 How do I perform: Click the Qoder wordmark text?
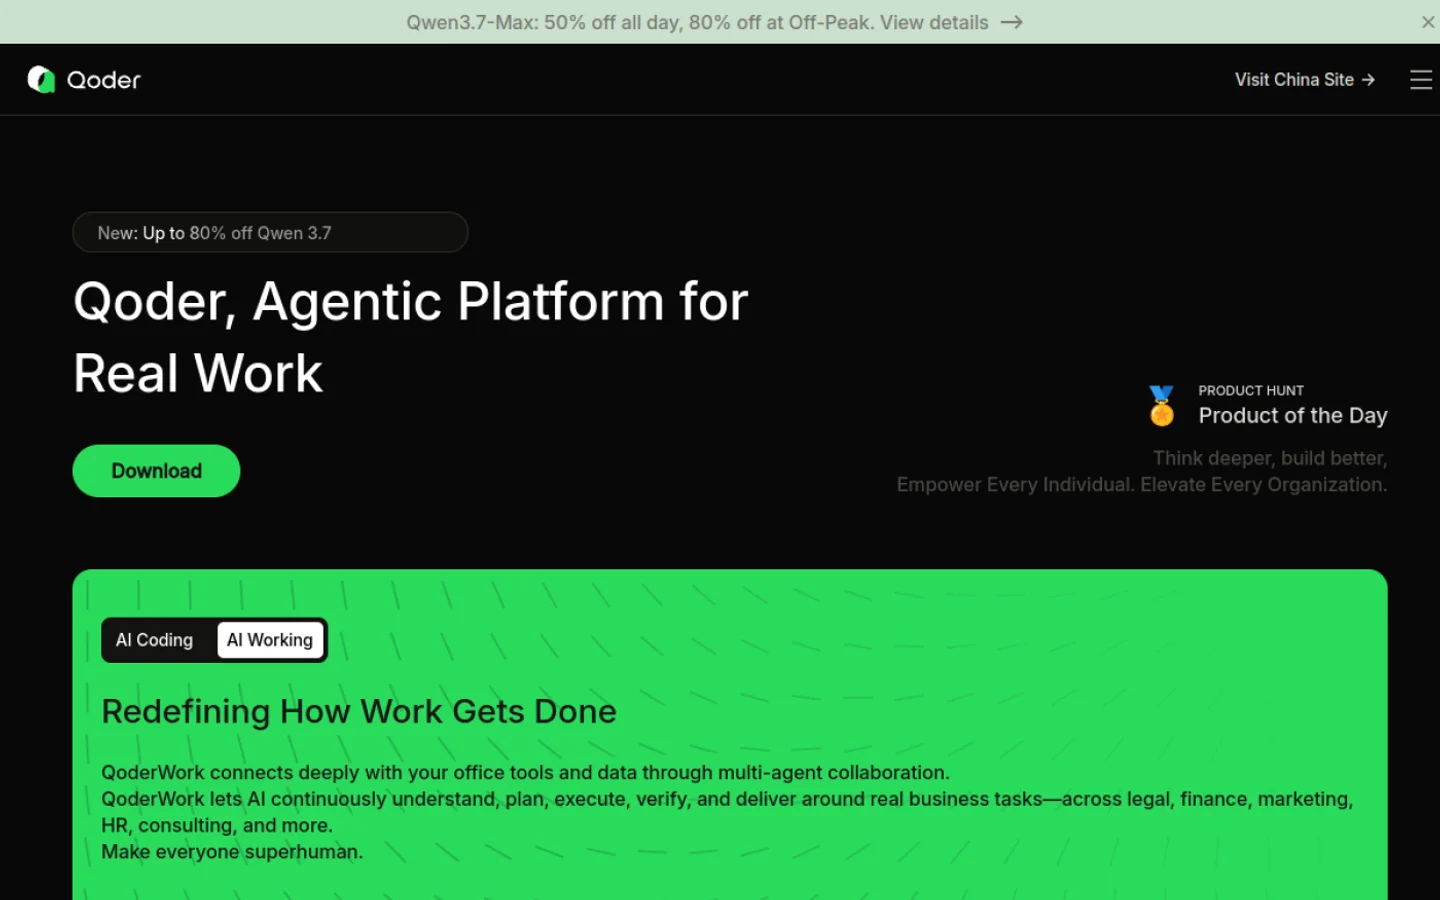[x=104, y=80]
